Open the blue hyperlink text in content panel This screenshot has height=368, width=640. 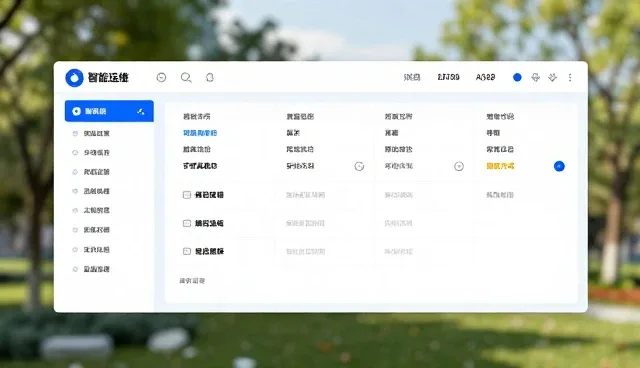click(200, 133)
